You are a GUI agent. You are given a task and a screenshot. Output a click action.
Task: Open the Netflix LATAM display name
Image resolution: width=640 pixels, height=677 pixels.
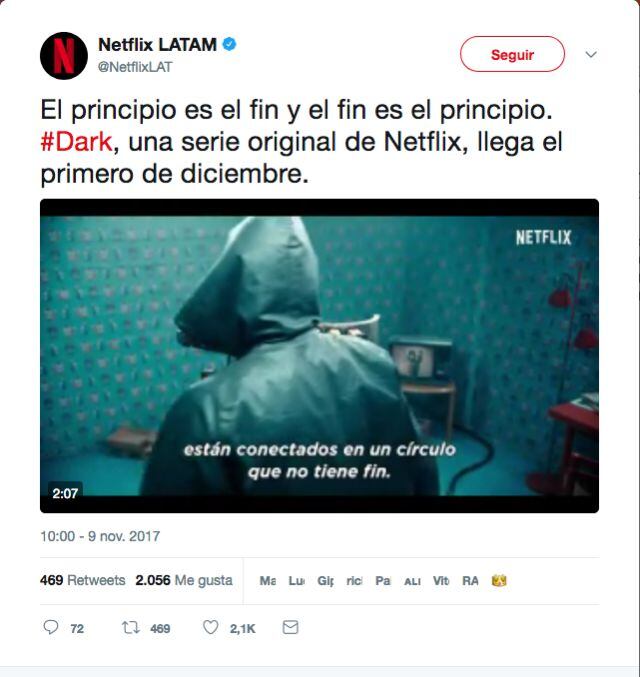157,44
